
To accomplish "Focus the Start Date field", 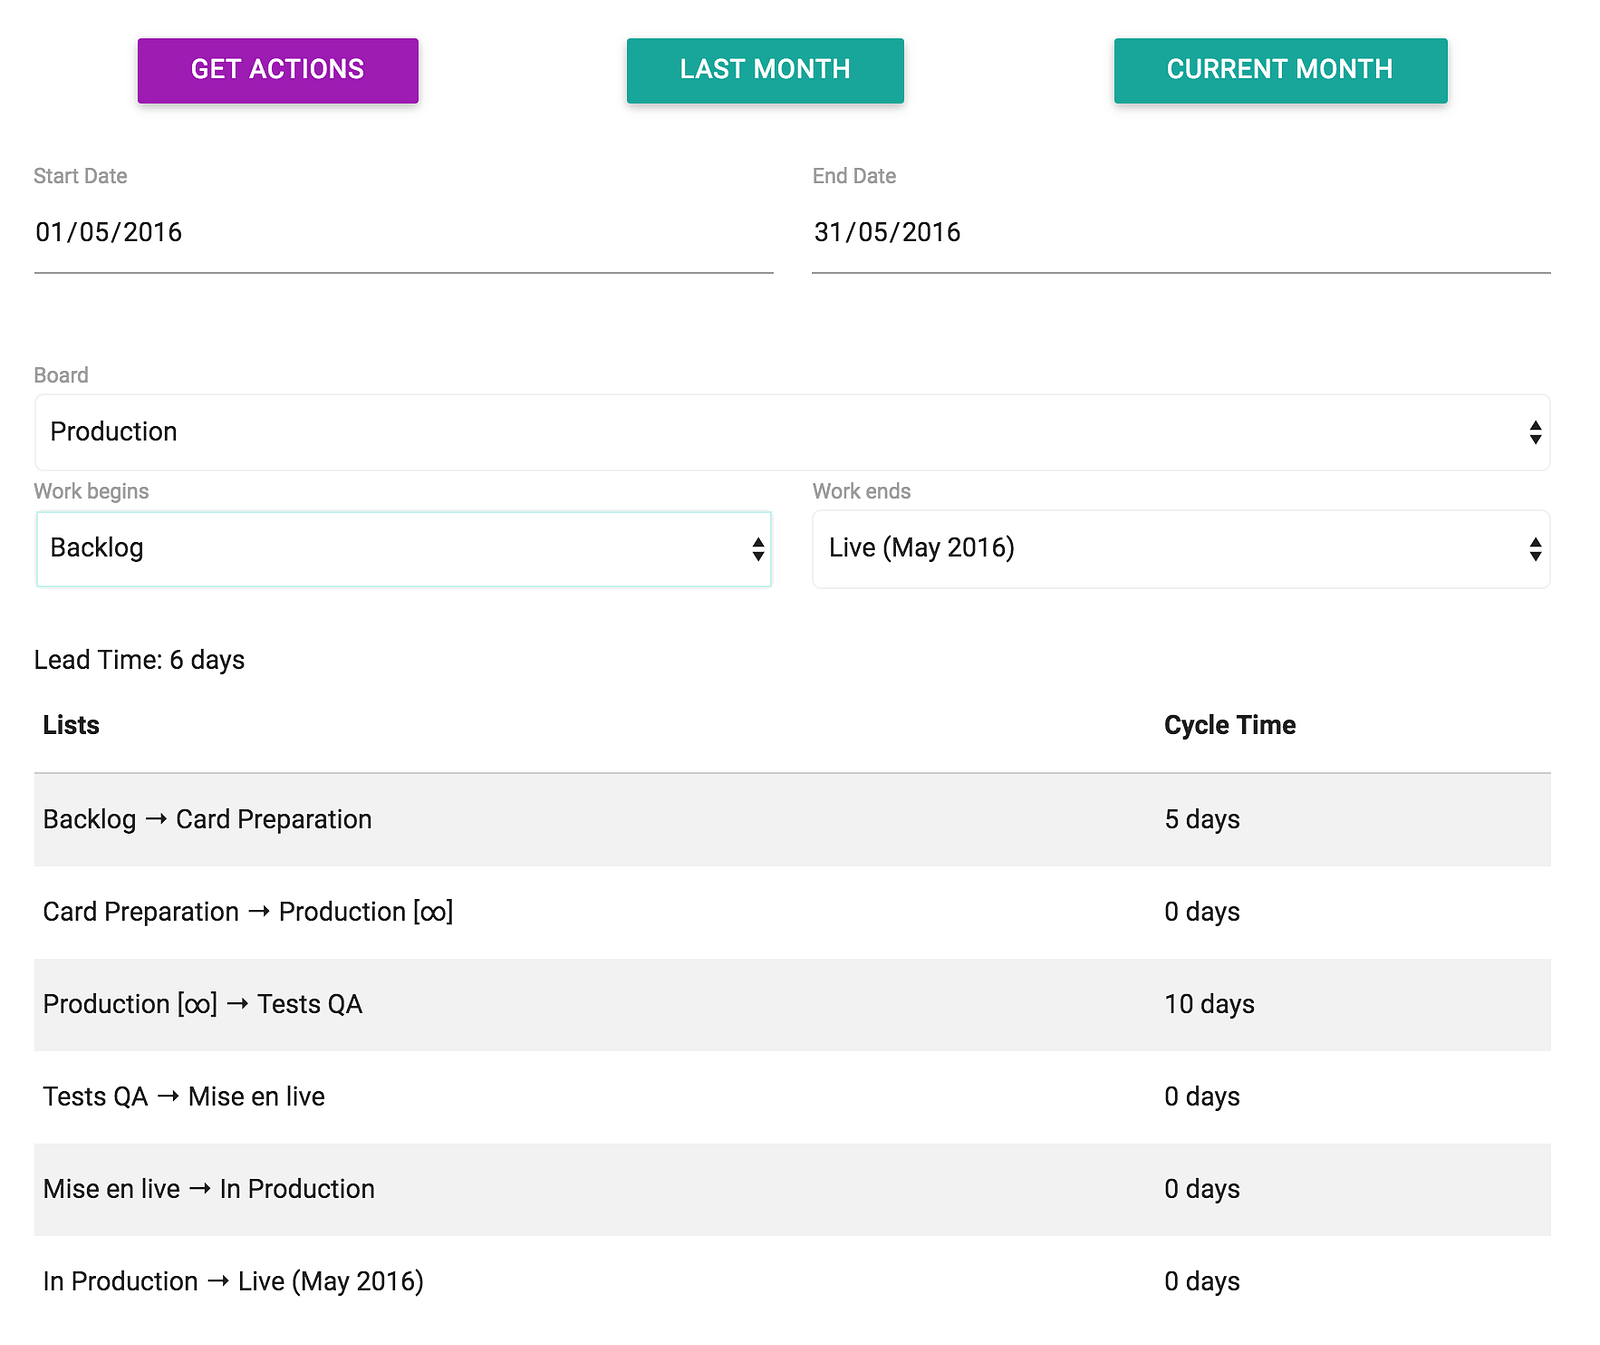I will point(404,233).
